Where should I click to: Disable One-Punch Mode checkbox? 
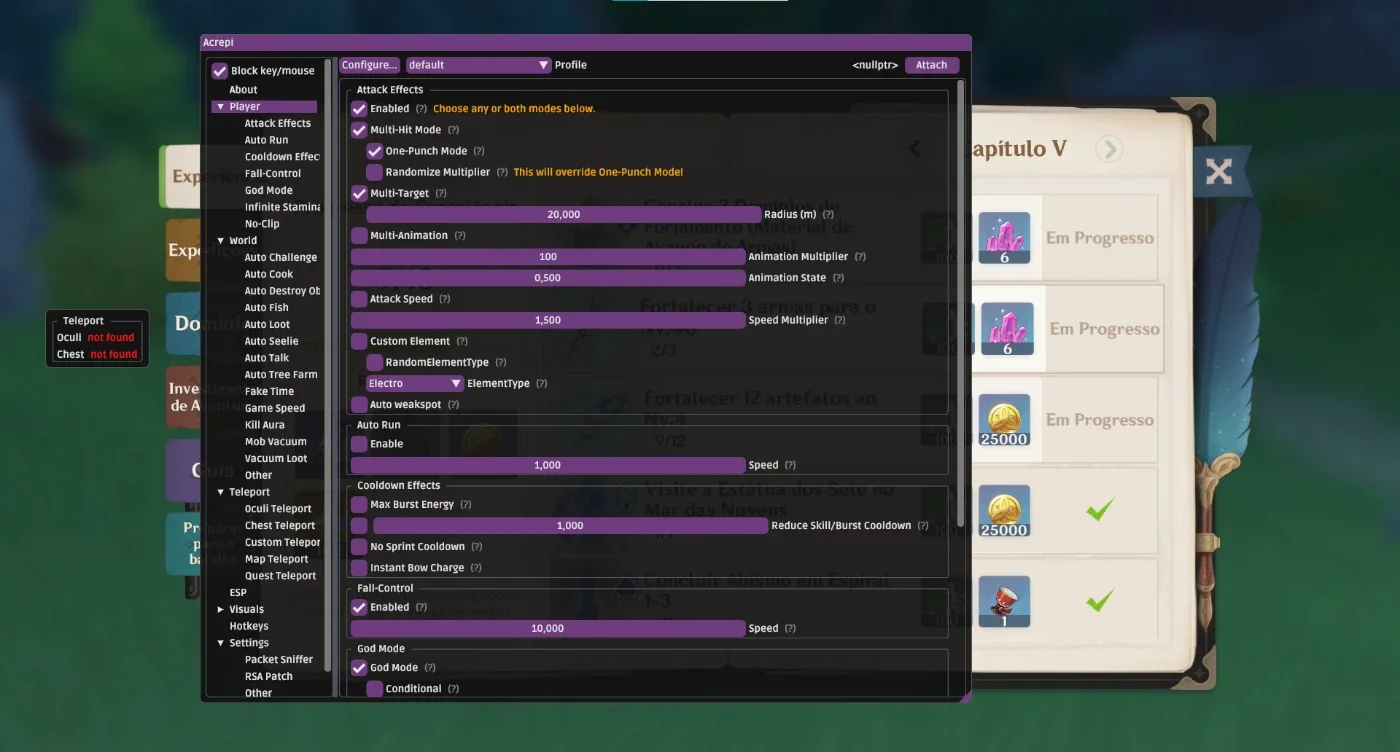(375, 151)
